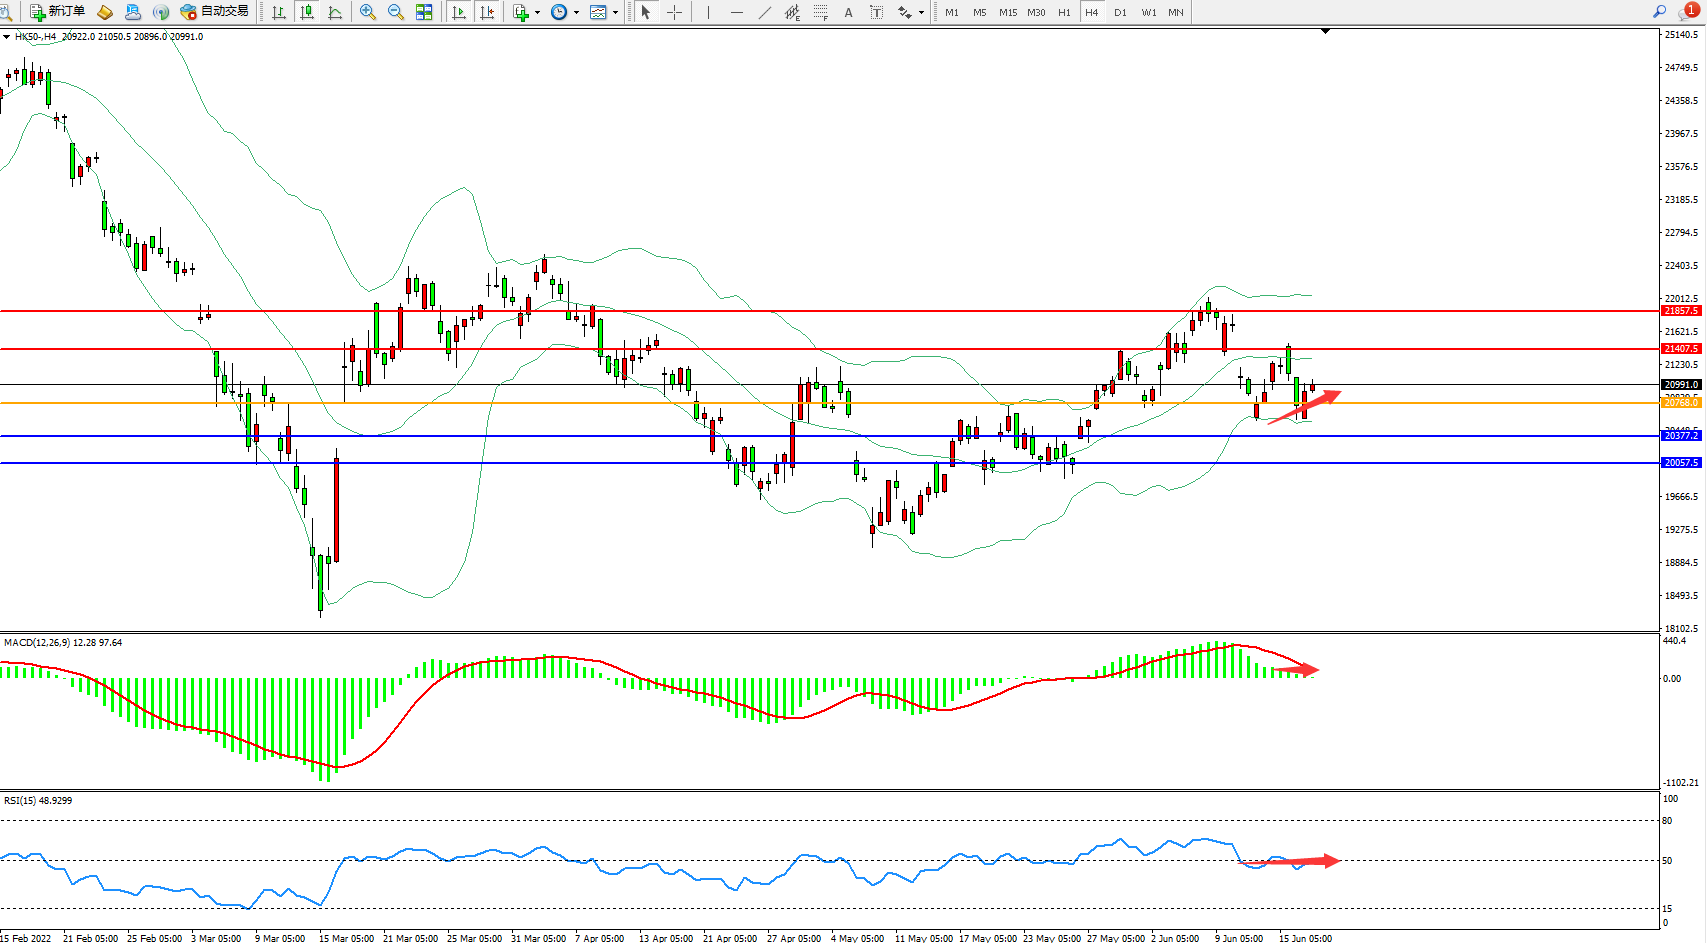Switch chart to candlestick display mode
This screenshot has width=1707, height=943.
pyautogui.click(x=307, y=12)
